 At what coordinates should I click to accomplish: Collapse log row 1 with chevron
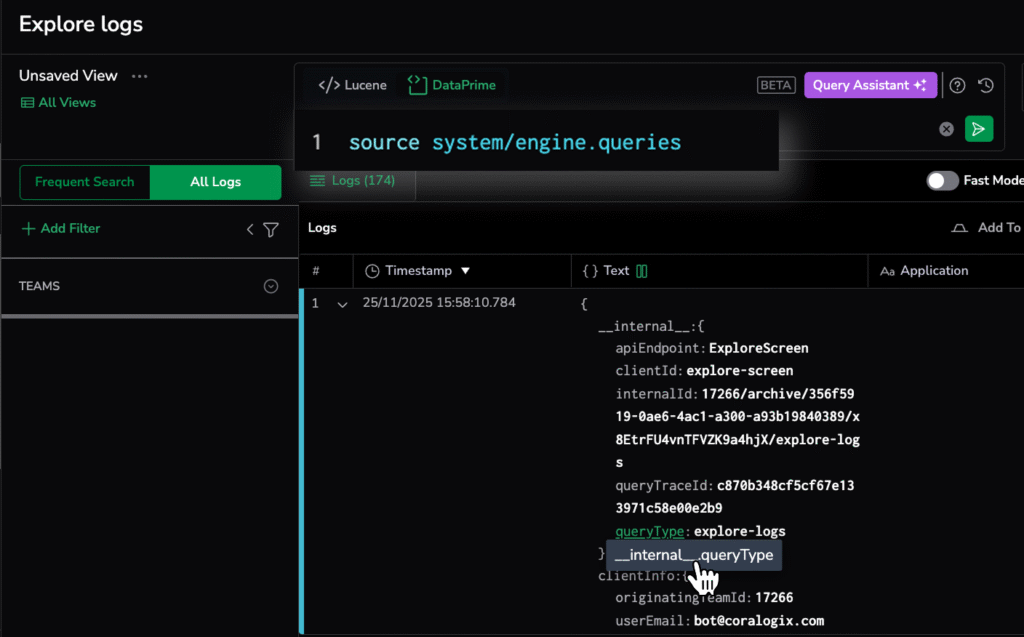click(342, 304)
